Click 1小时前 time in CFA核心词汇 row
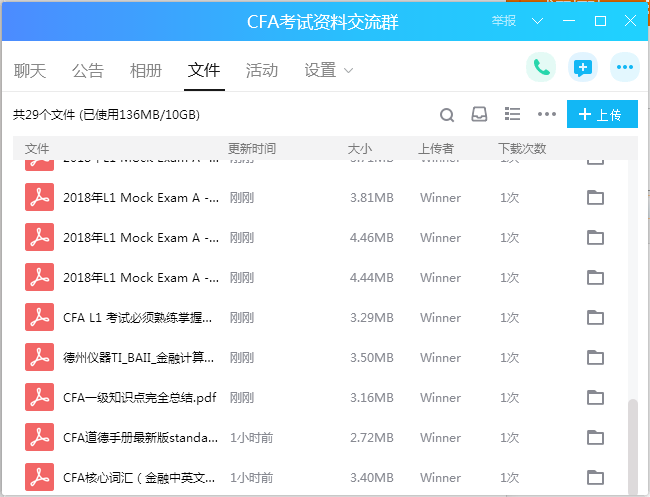The width and height of the screenshot is (650, 497). 252,478
